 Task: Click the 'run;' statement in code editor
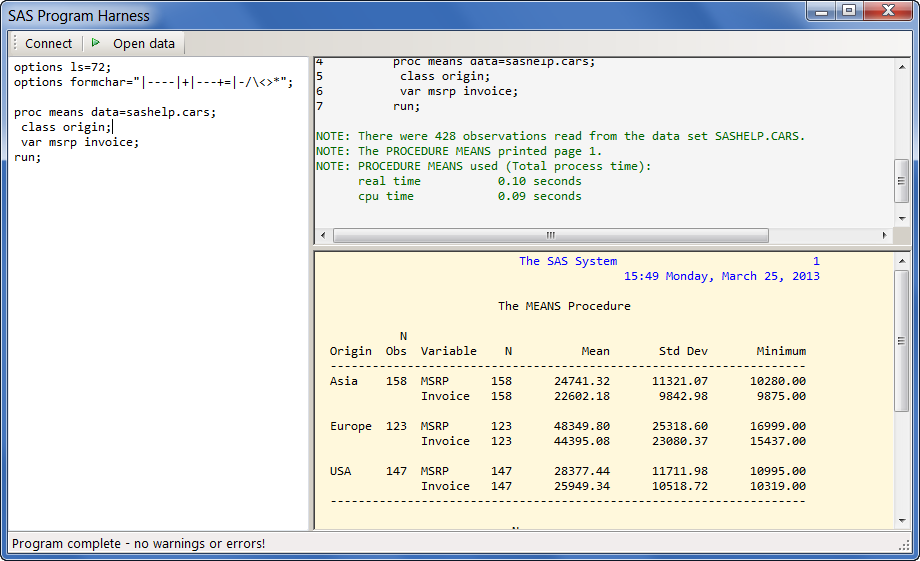[x=28, y=157]
